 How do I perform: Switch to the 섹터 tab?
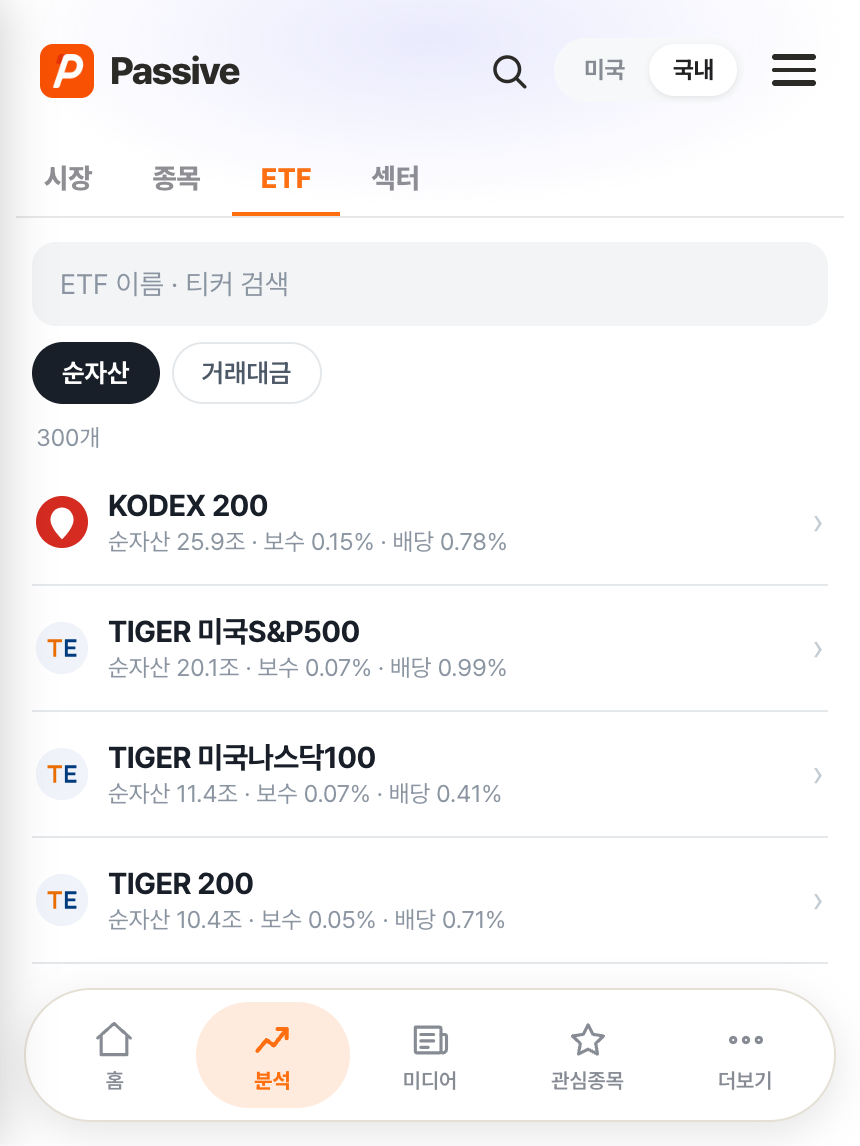395,178
